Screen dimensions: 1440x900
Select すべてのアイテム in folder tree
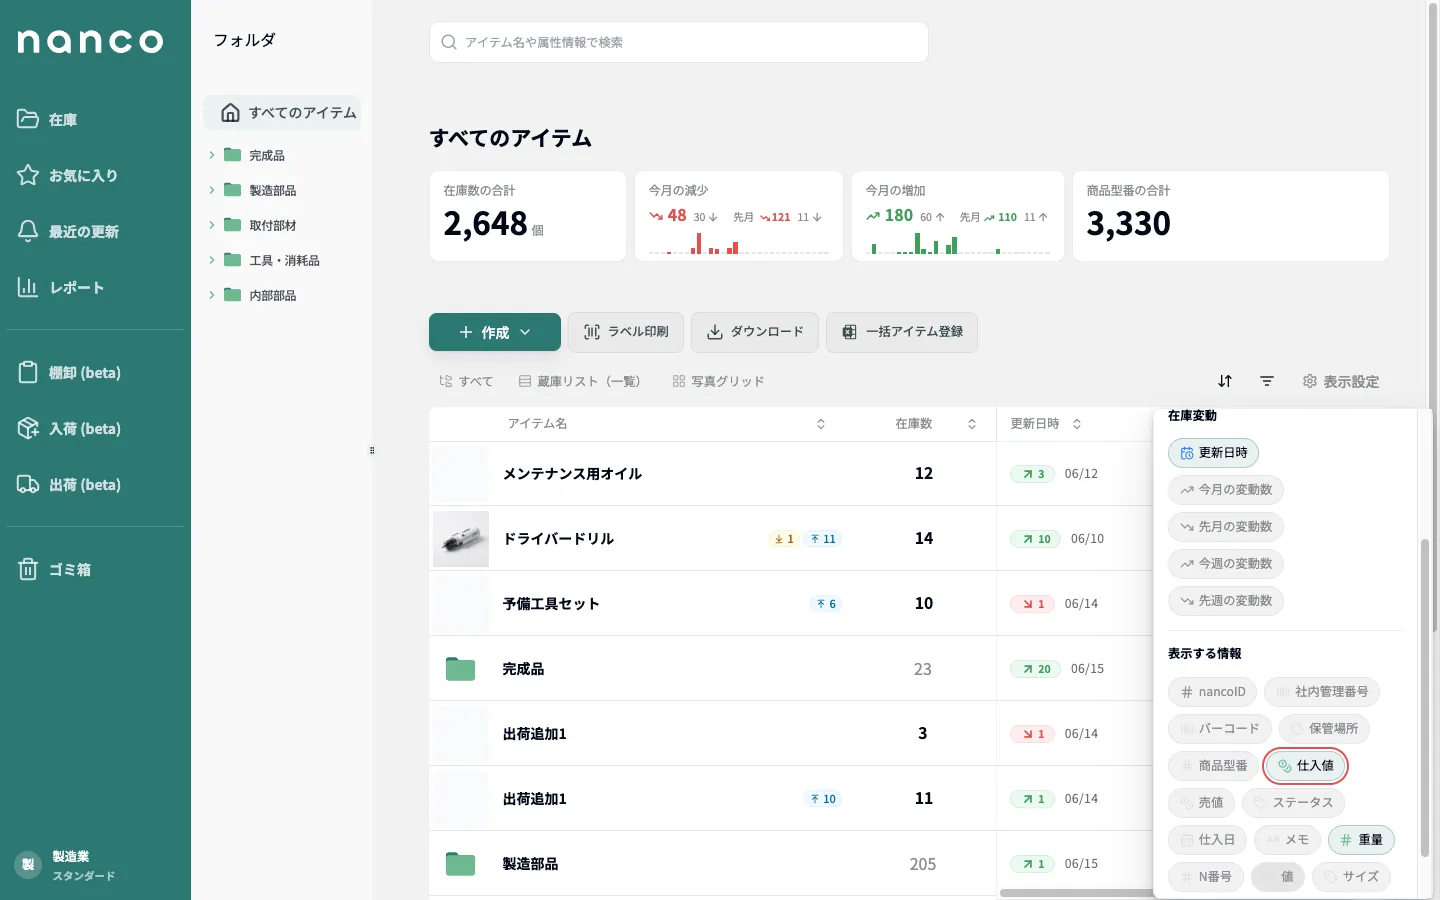pyautogui.click(x=282, y=113)
